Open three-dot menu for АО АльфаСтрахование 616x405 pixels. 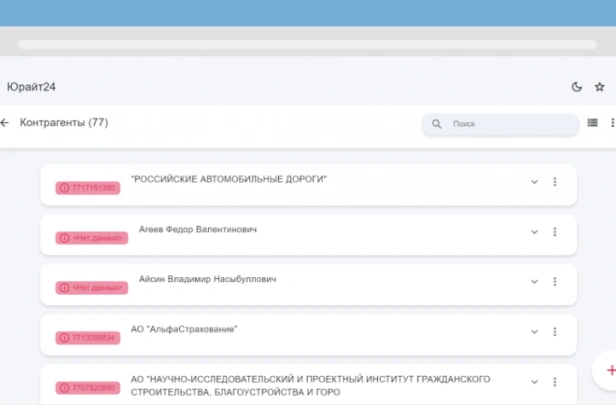(x=555, y=332)
